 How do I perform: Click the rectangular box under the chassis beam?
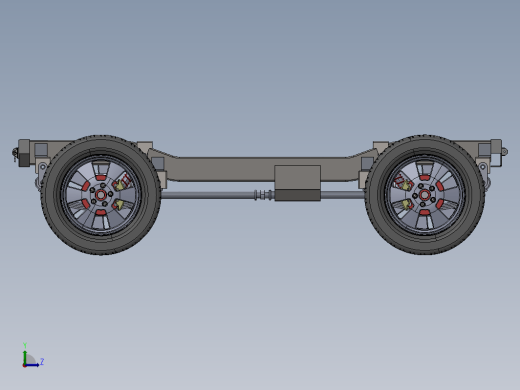[297, 183]
